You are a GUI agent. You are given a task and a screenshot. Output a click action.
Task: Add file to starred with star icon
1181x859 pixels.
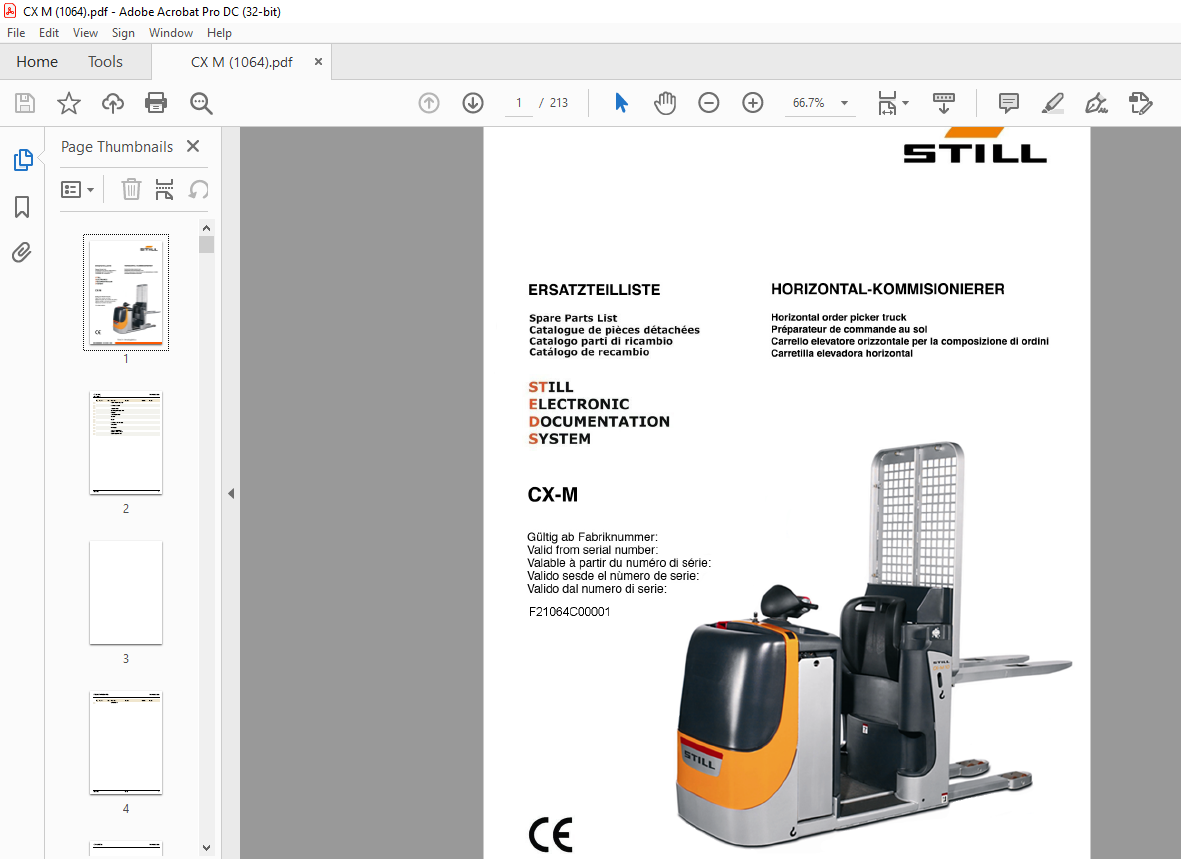point(69,102)
